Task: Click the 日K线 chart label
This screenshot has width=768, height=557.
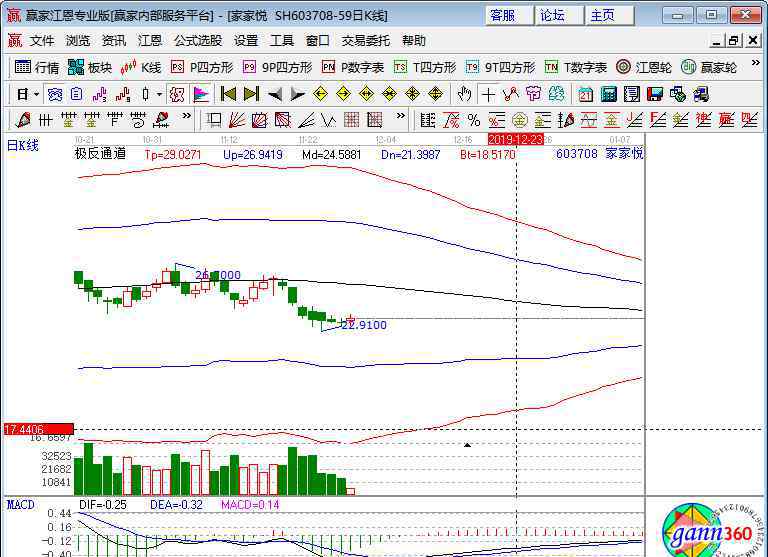Action: pos(23,145)
